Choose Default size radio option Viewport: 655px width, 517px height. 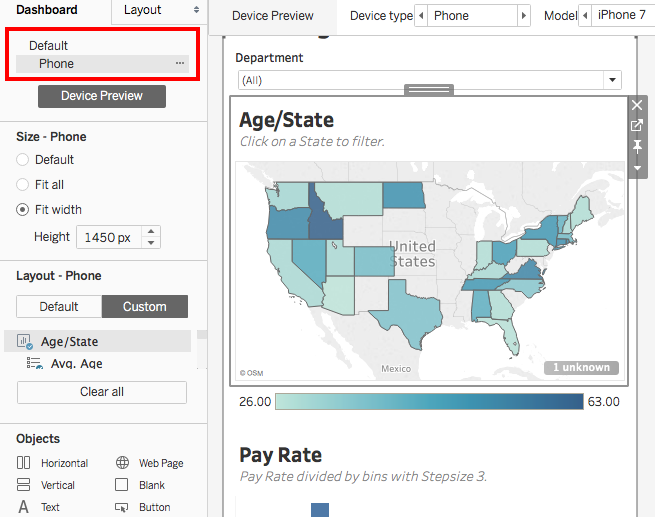(x=23, y=160)
